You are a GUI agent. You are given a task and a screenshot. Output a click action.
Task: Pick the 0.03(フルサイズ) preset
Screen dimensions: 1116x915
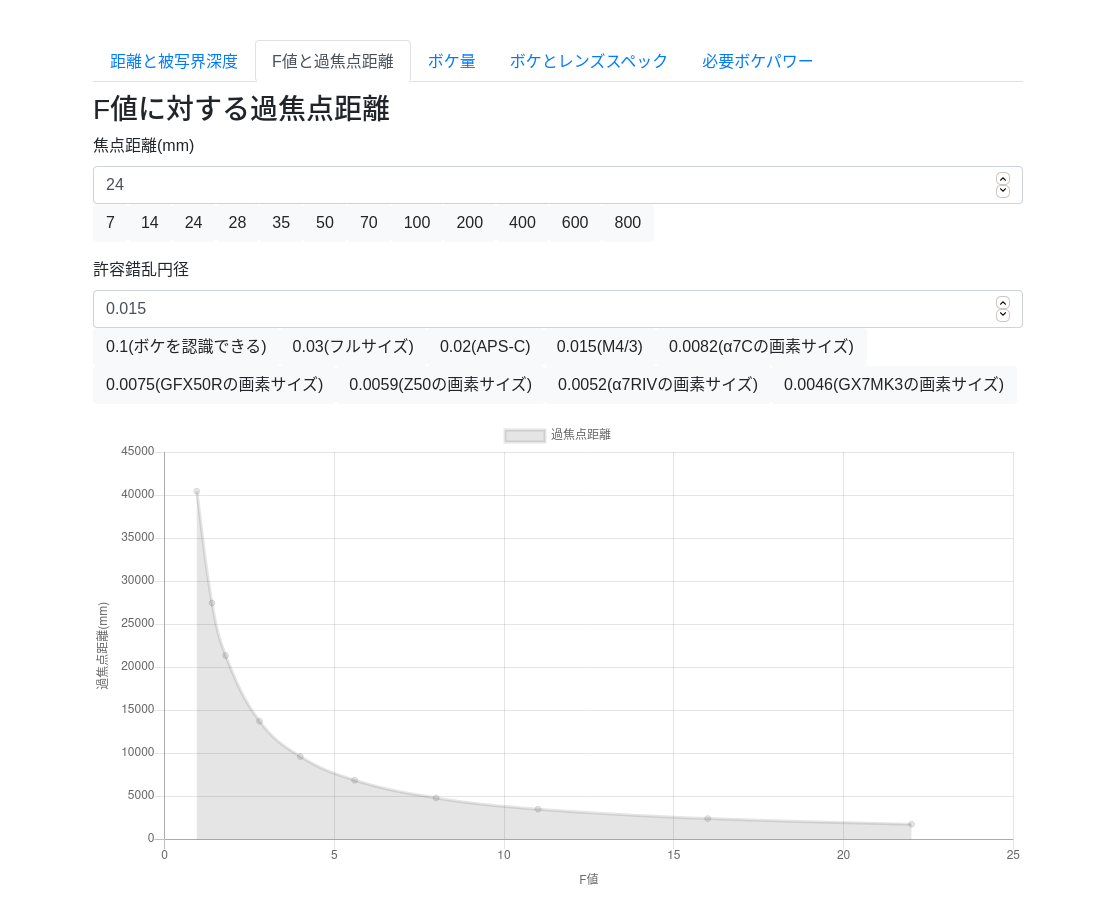353,347
